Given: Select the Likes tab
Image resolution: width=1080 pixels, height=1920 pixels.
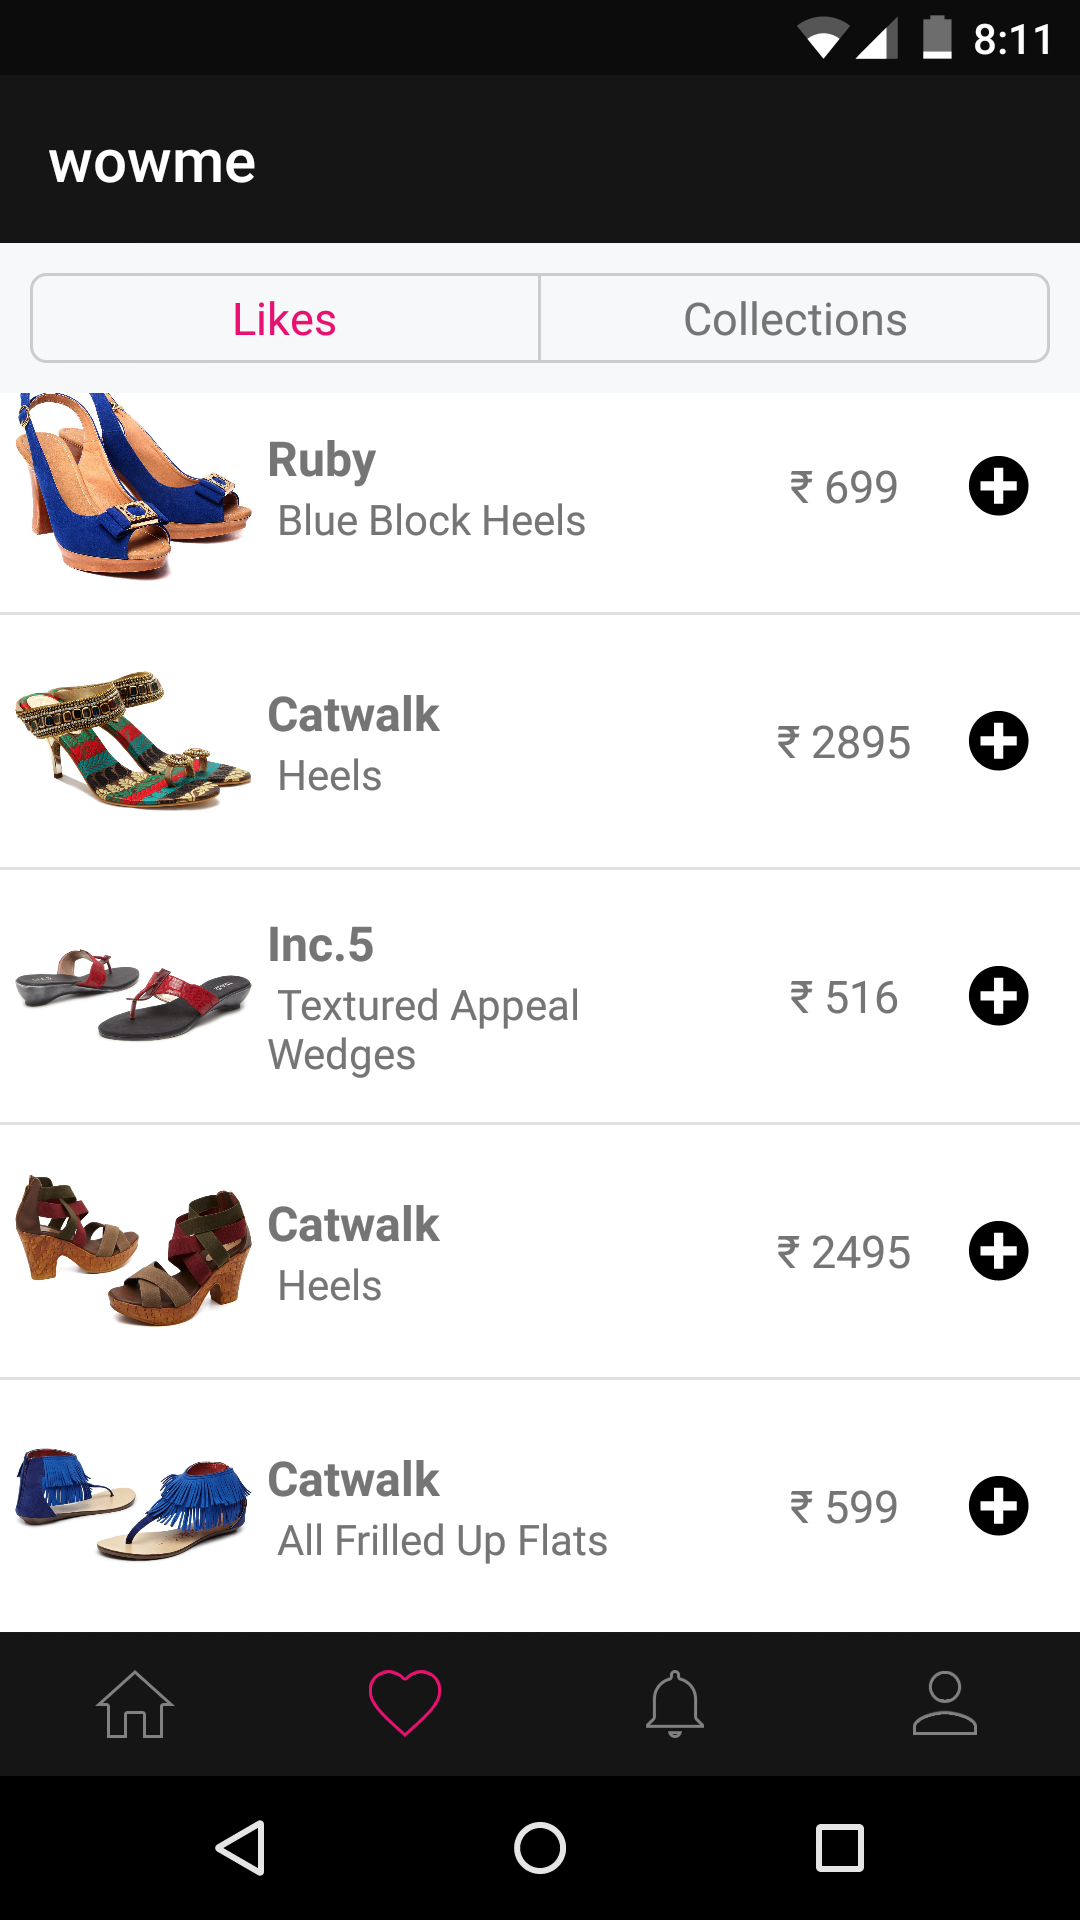Looking at the screenshot, I should pos(285,319).
